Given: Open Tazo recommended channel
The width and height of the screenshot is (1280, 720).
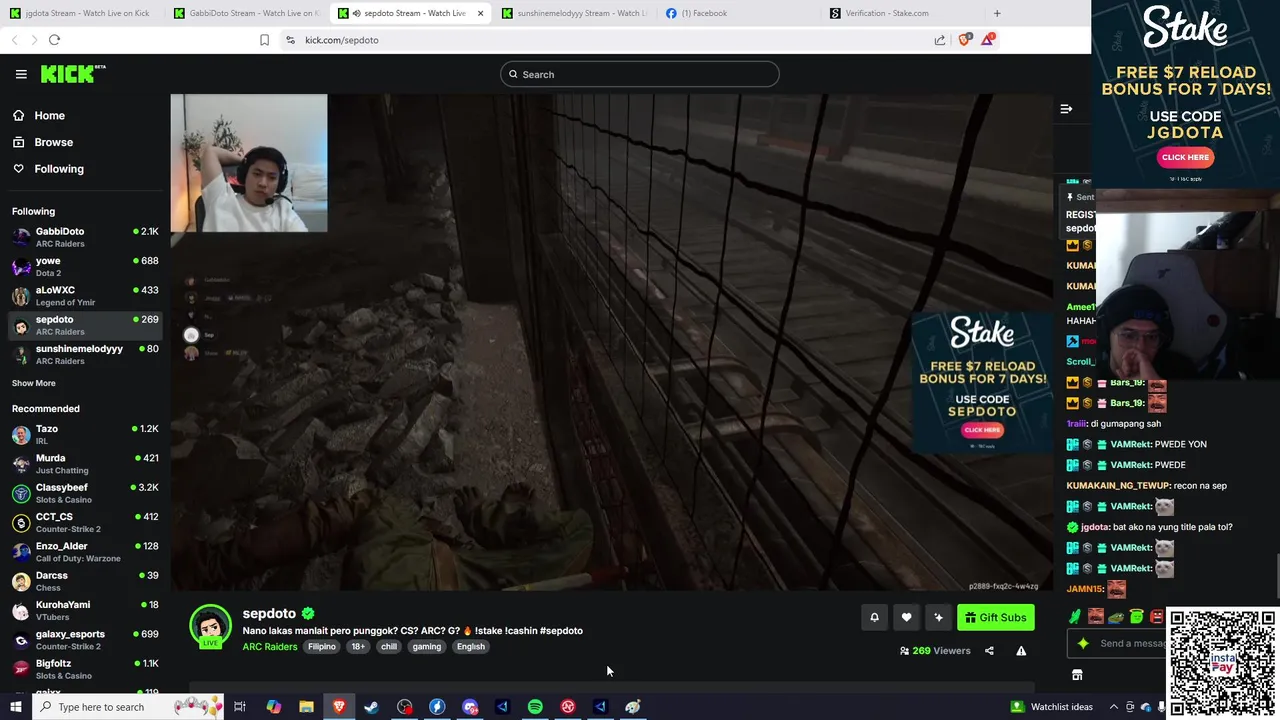Looking at the screenshot, I should coord(85,434).
